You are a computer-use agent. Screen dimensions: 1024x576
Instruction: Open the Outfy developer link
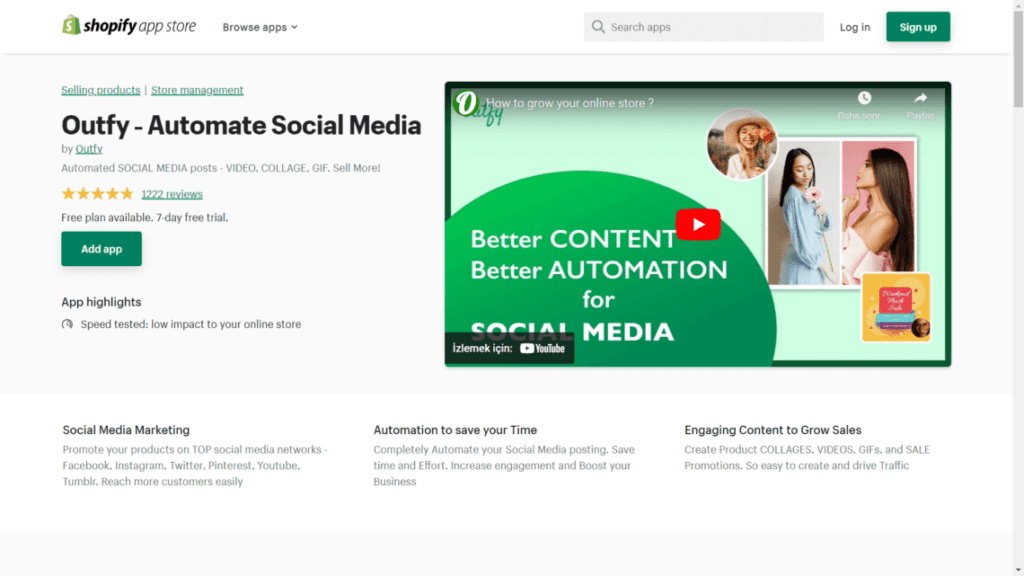click(x=89, y=149)
